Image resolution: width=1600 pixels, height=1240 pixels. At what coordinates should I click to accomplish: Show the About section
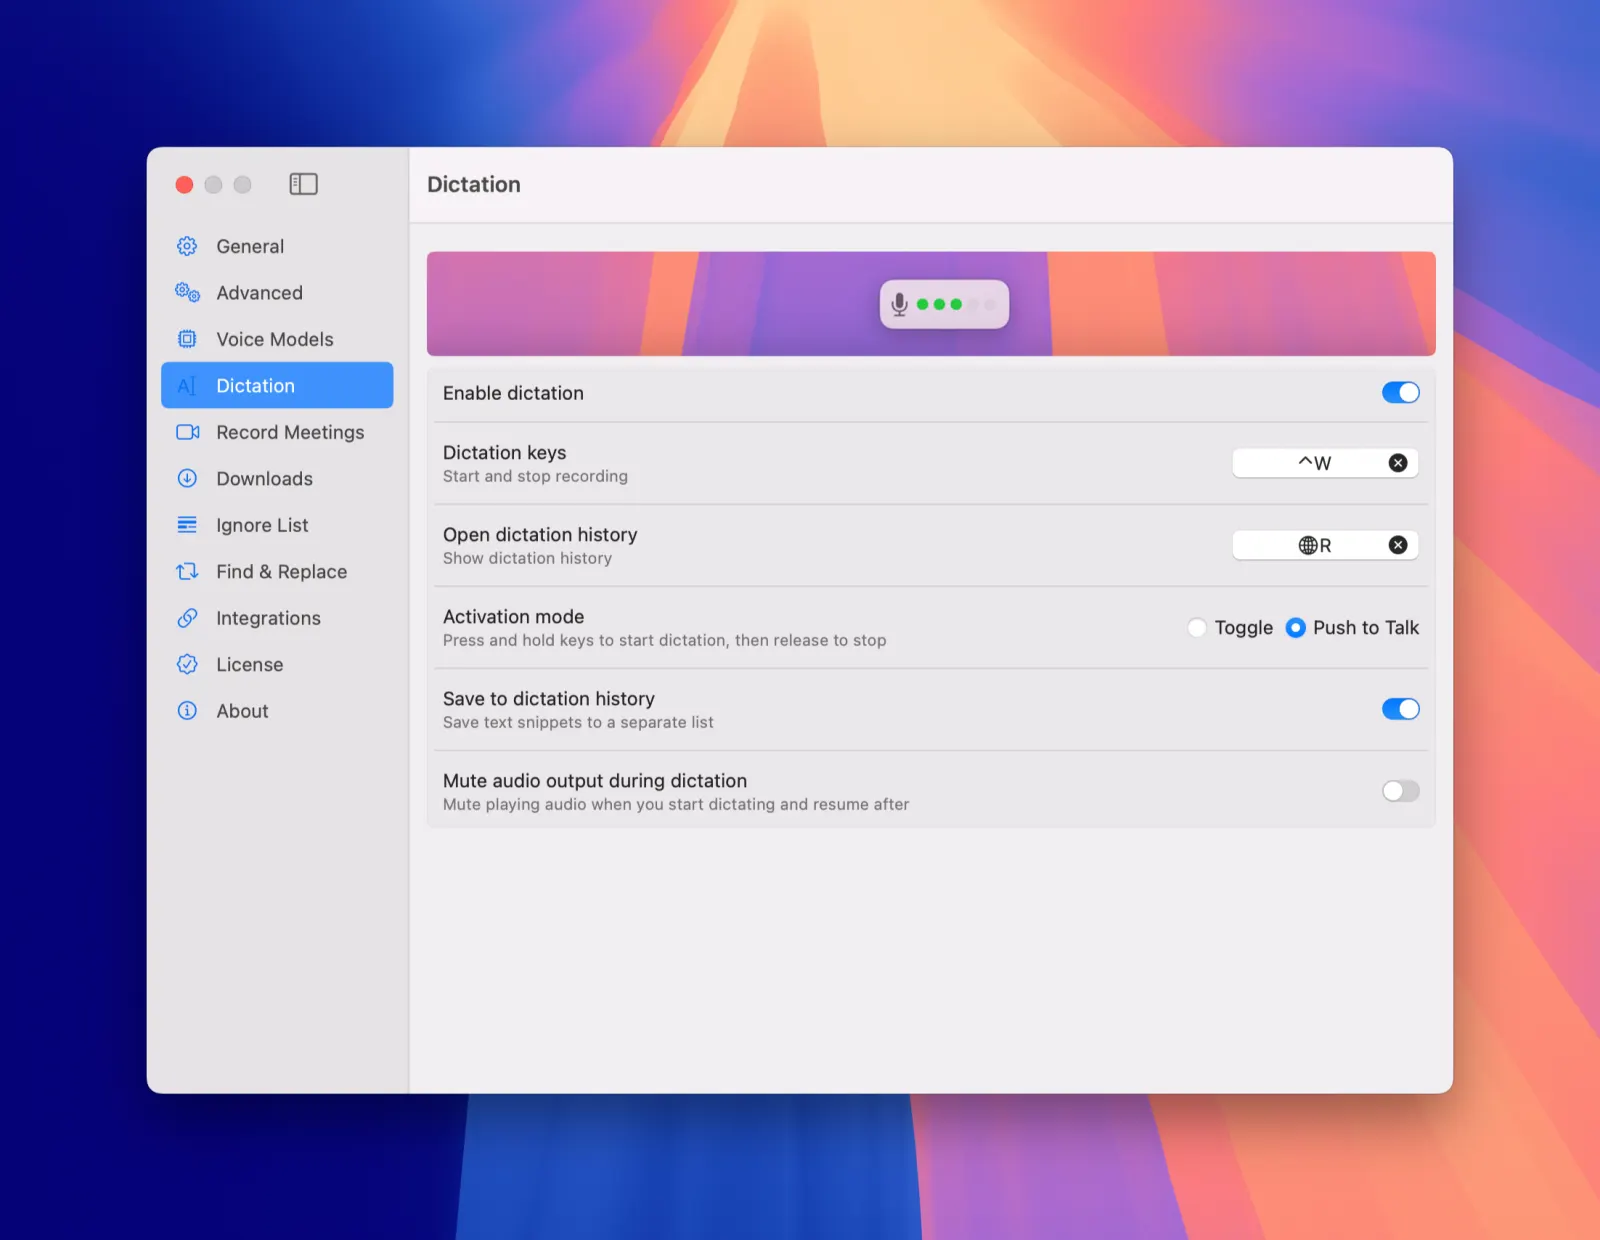(277, 711)
